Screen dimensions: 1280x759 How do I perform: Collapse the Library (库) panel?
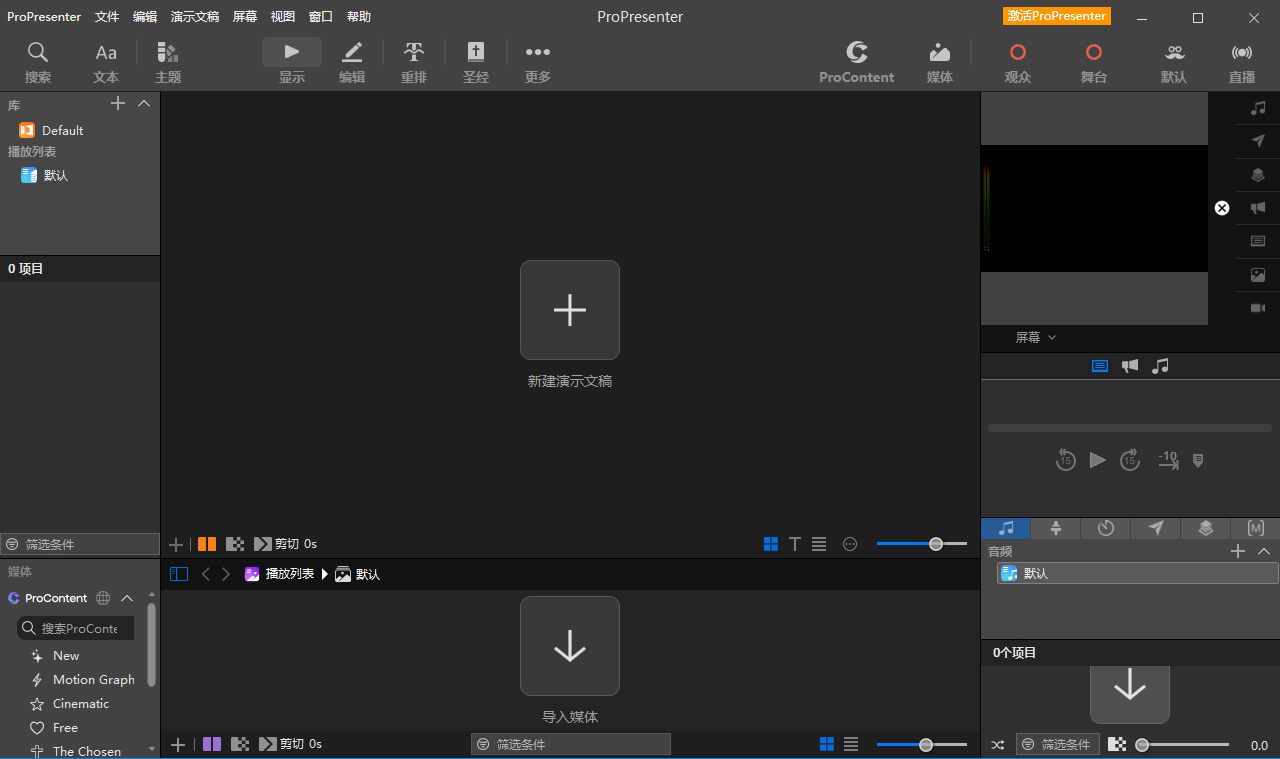pos(144,104)
